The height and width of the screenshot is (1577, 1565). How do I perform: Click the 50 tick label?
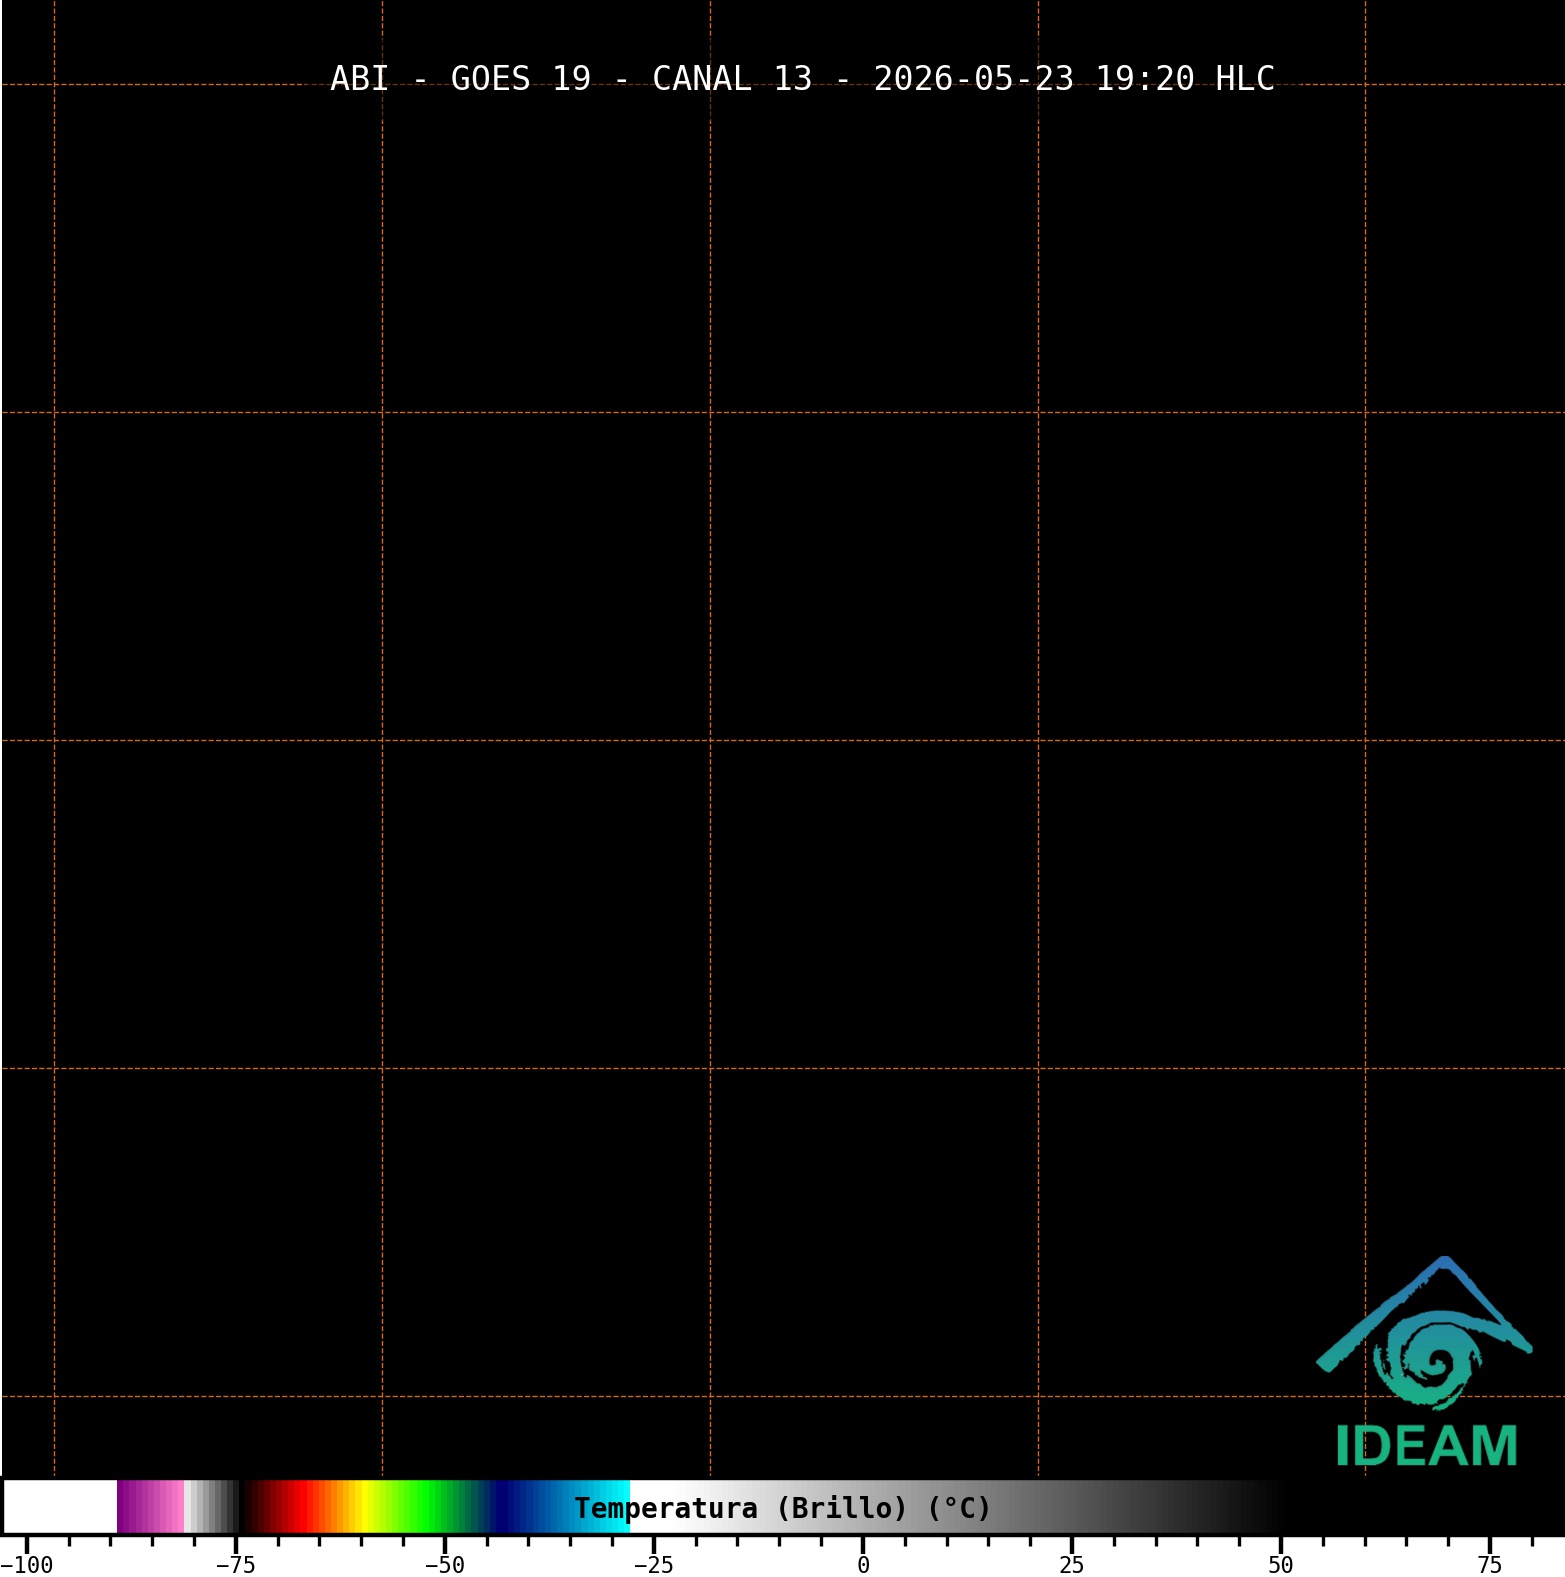(1281, 1565)
